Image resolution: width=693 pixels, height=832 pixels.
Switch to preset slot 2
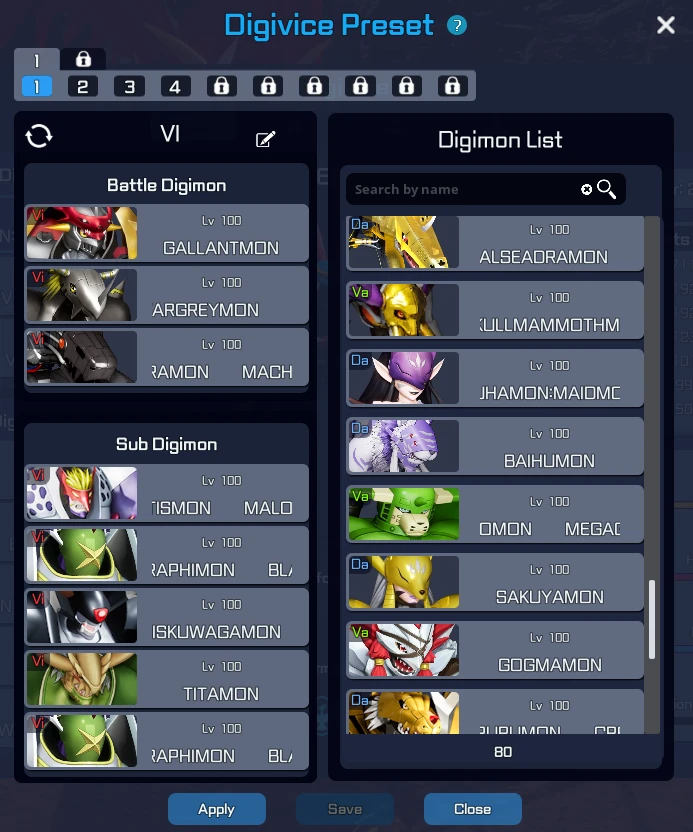83,86
